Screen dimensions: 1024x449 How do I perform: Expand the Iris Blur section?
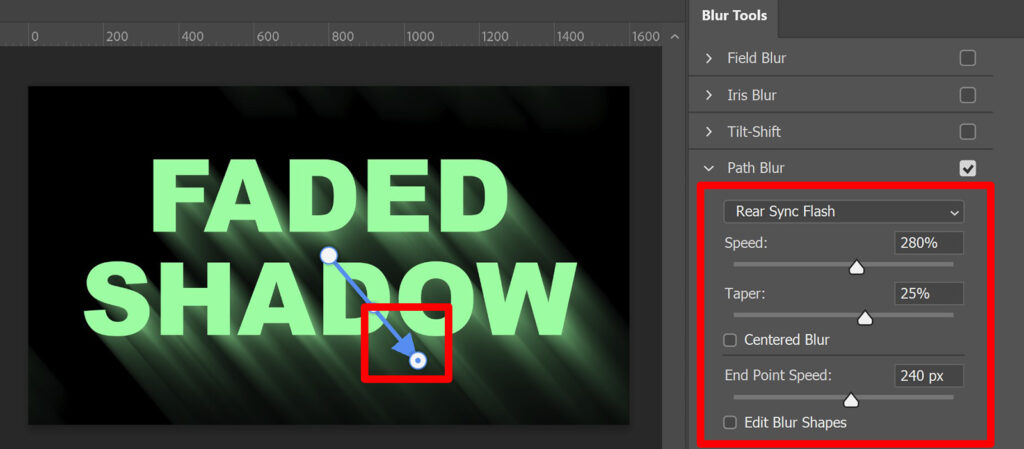coord(709,95)
